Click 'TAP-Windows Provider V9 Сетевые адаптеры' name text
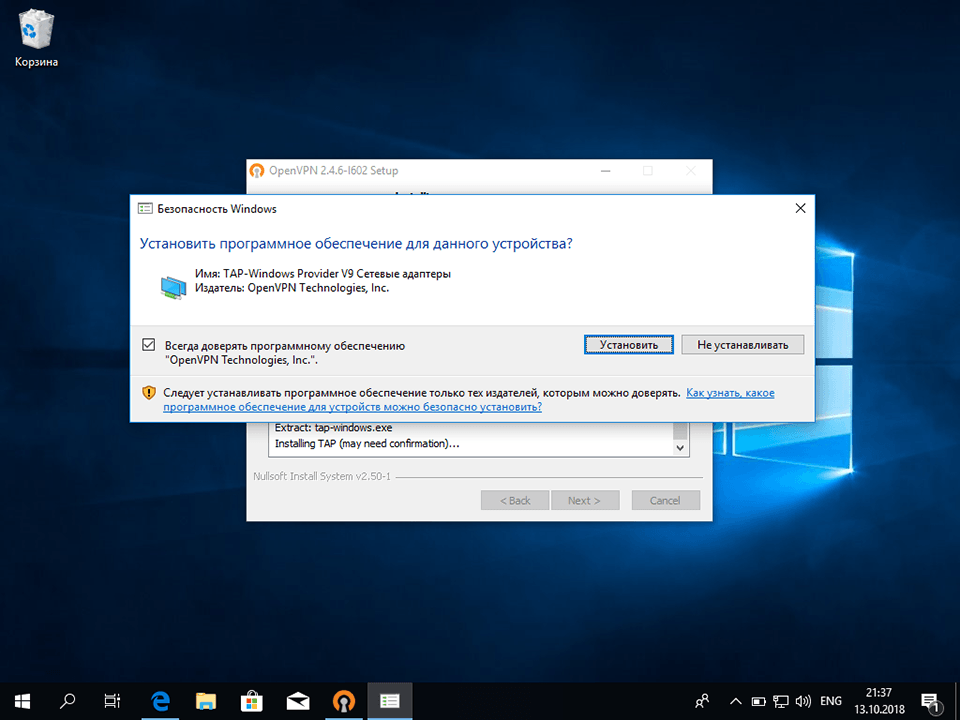 [337, 274]
